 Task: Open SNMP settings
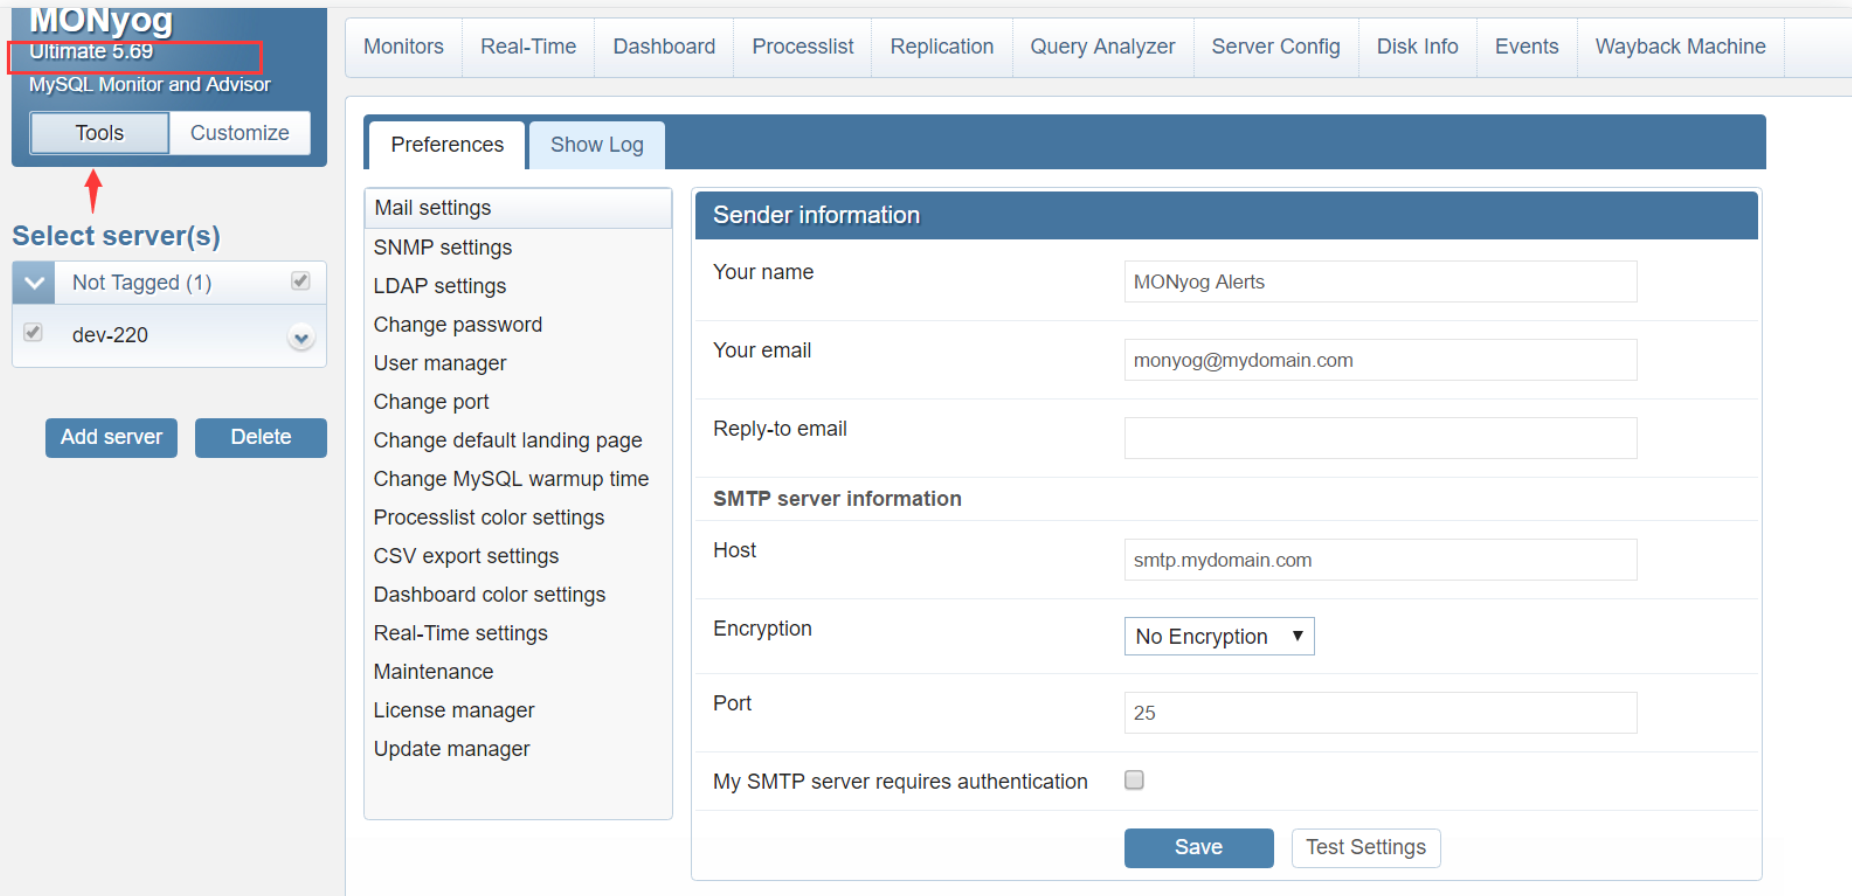click(x=443, y=247)
